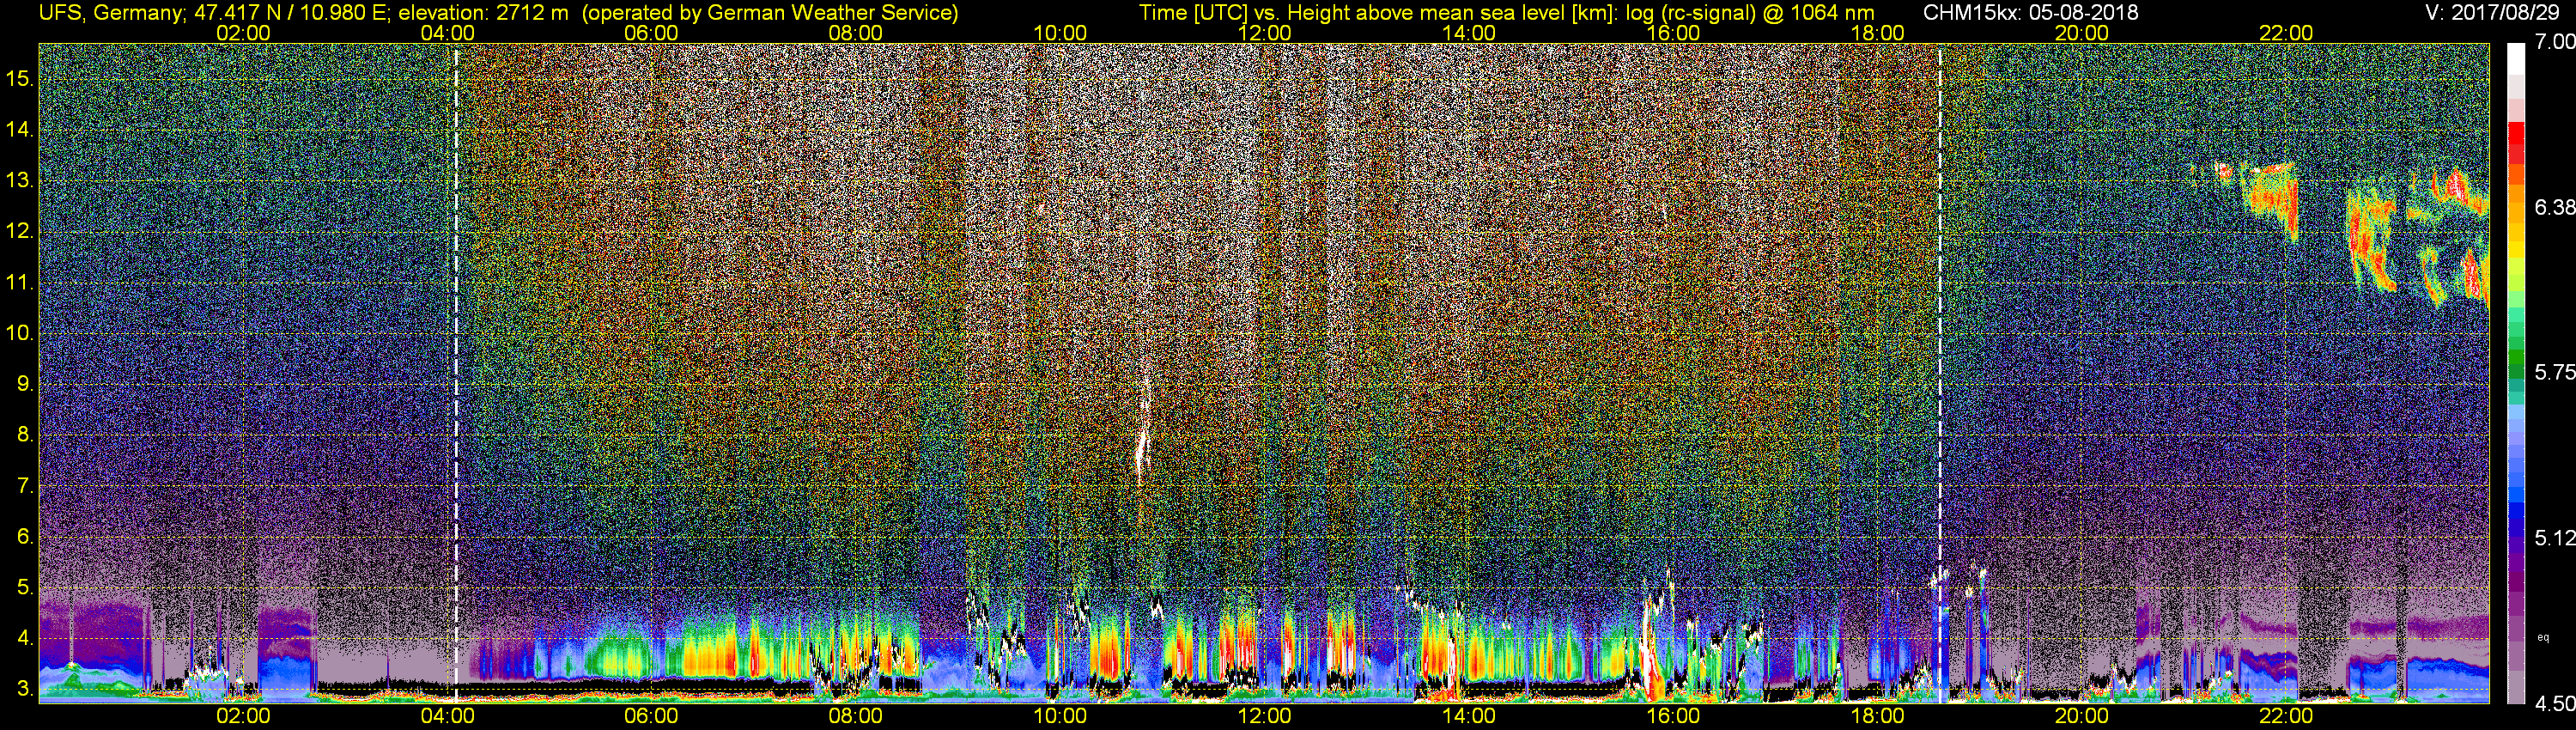
Task: Click '20:00' on the top time axis
Action: 2082,33
